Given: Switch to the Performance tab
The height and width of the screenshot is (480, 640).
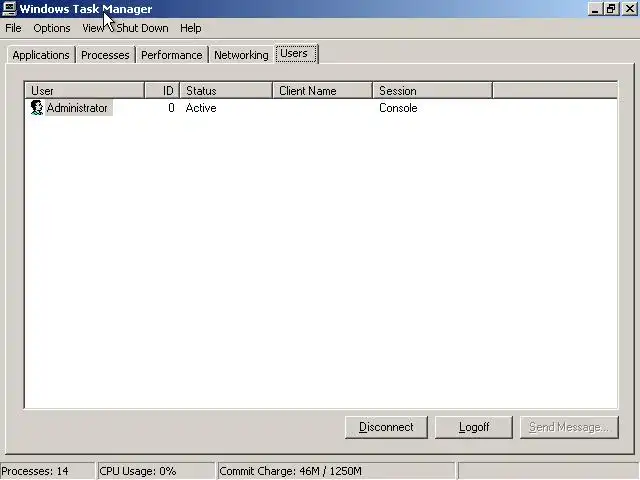Looking at the screenshot, I should click(171, 55).
